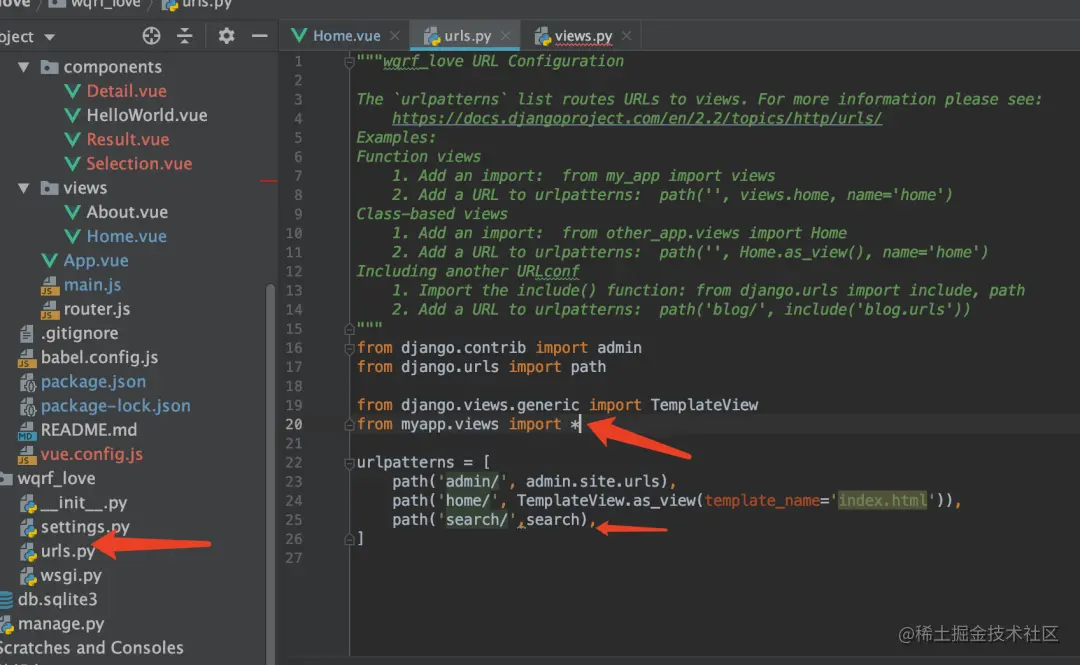Select package-lock.json file
This screenshot has height=665, width=1080.
click(116, 406)
